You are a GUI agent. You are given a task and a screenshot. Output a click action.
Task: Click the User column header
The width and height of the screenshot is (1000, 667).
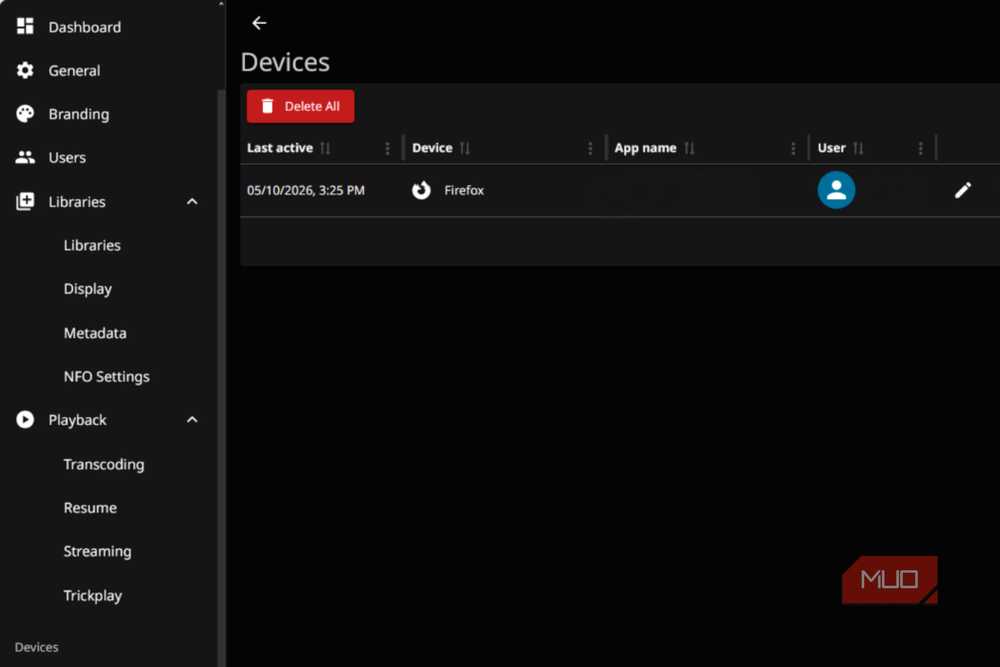point(831,148)
